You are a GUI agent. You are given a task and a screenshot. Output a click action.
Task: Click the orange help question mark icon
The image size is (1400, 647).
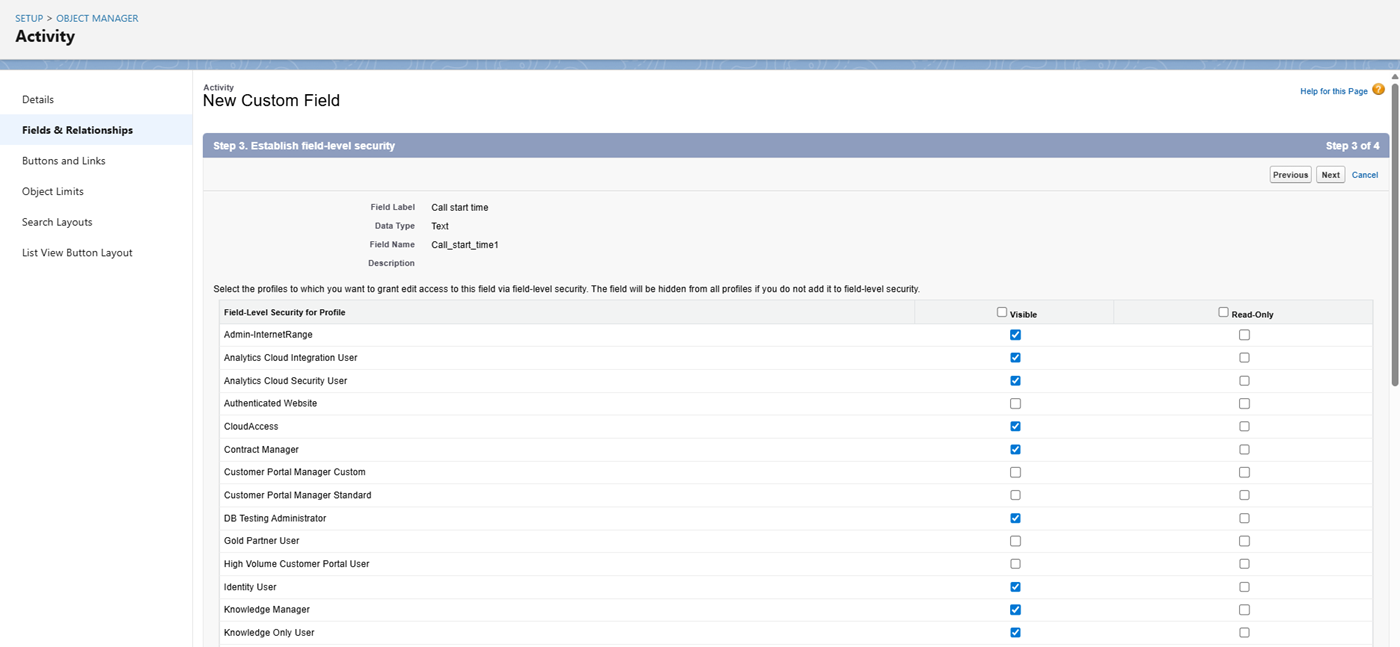click(x=1379, y=90)
